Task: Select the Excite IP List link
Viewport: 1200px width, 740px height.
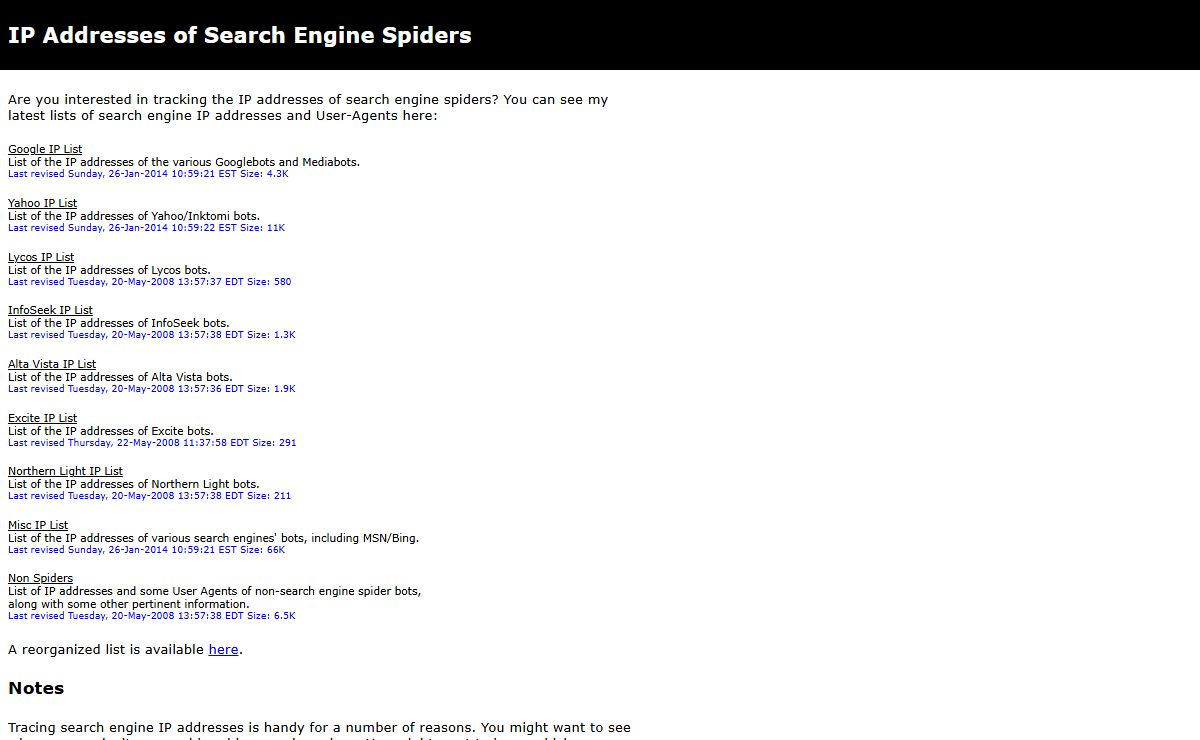Action: pyautogui.click(x=42, y=418)
